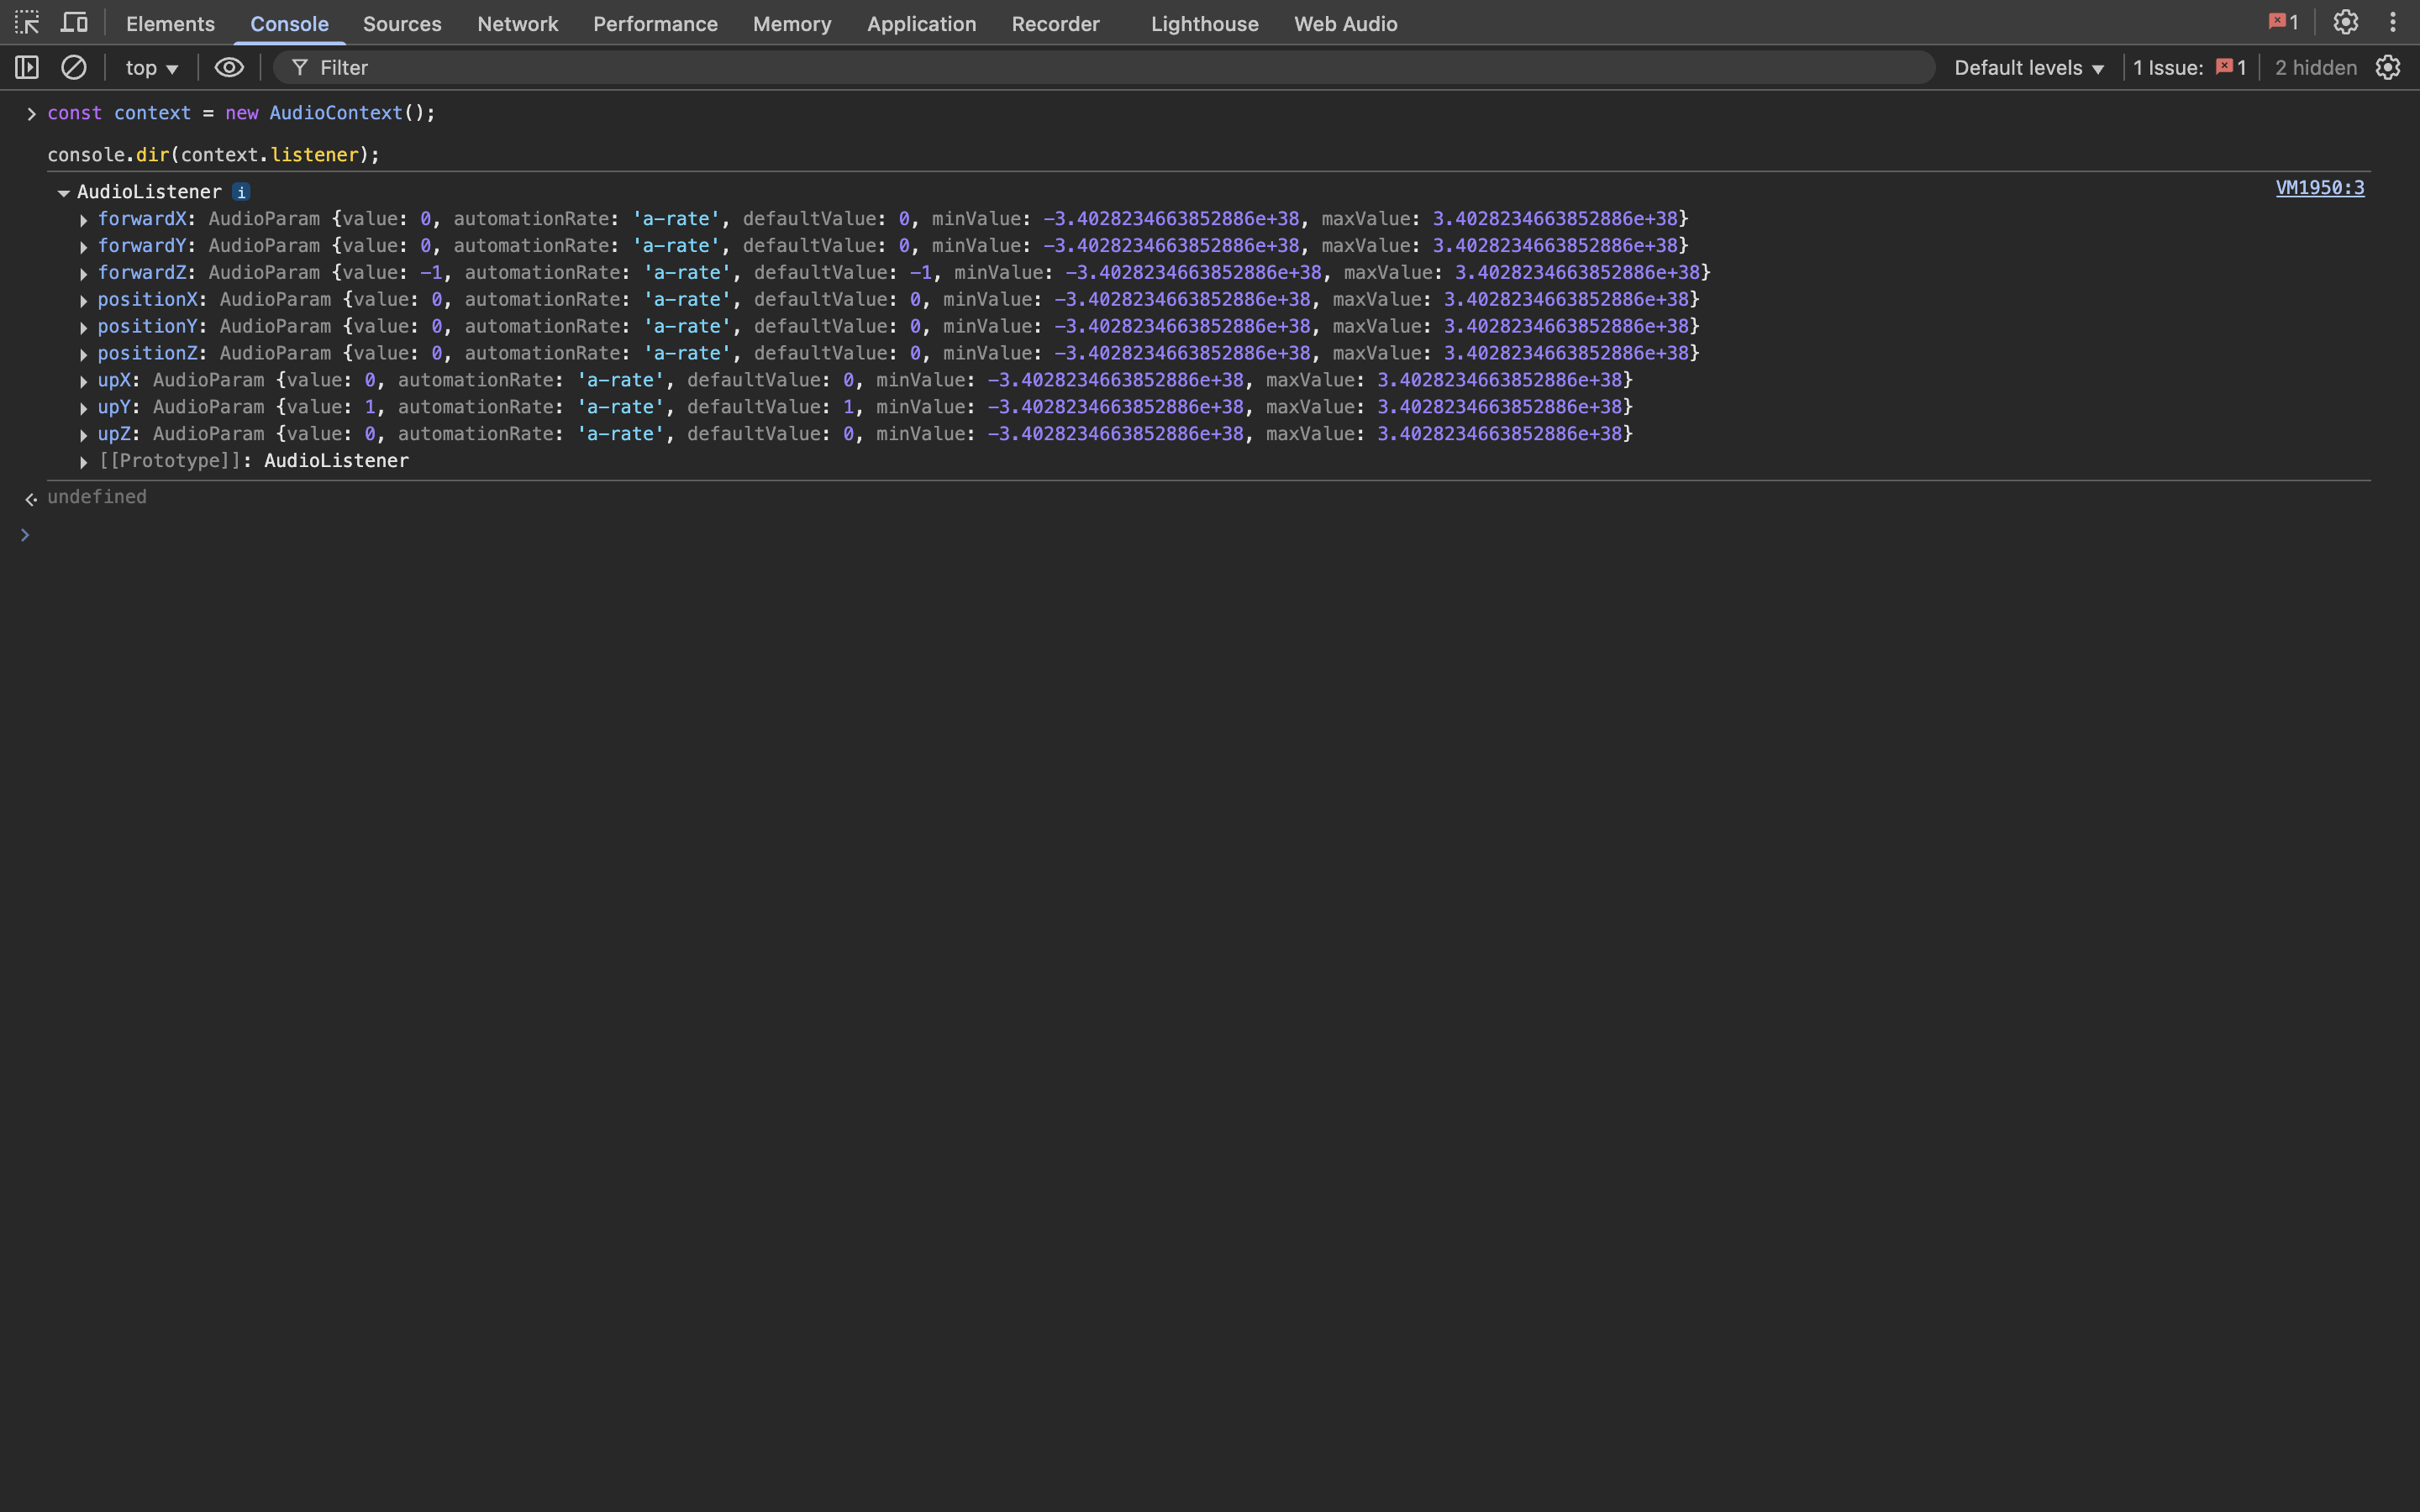Viewport: 2420px width, 1512px height.
Task: Click the forwardZ property name
Action: pyautogui.click(x=142, y=272)
